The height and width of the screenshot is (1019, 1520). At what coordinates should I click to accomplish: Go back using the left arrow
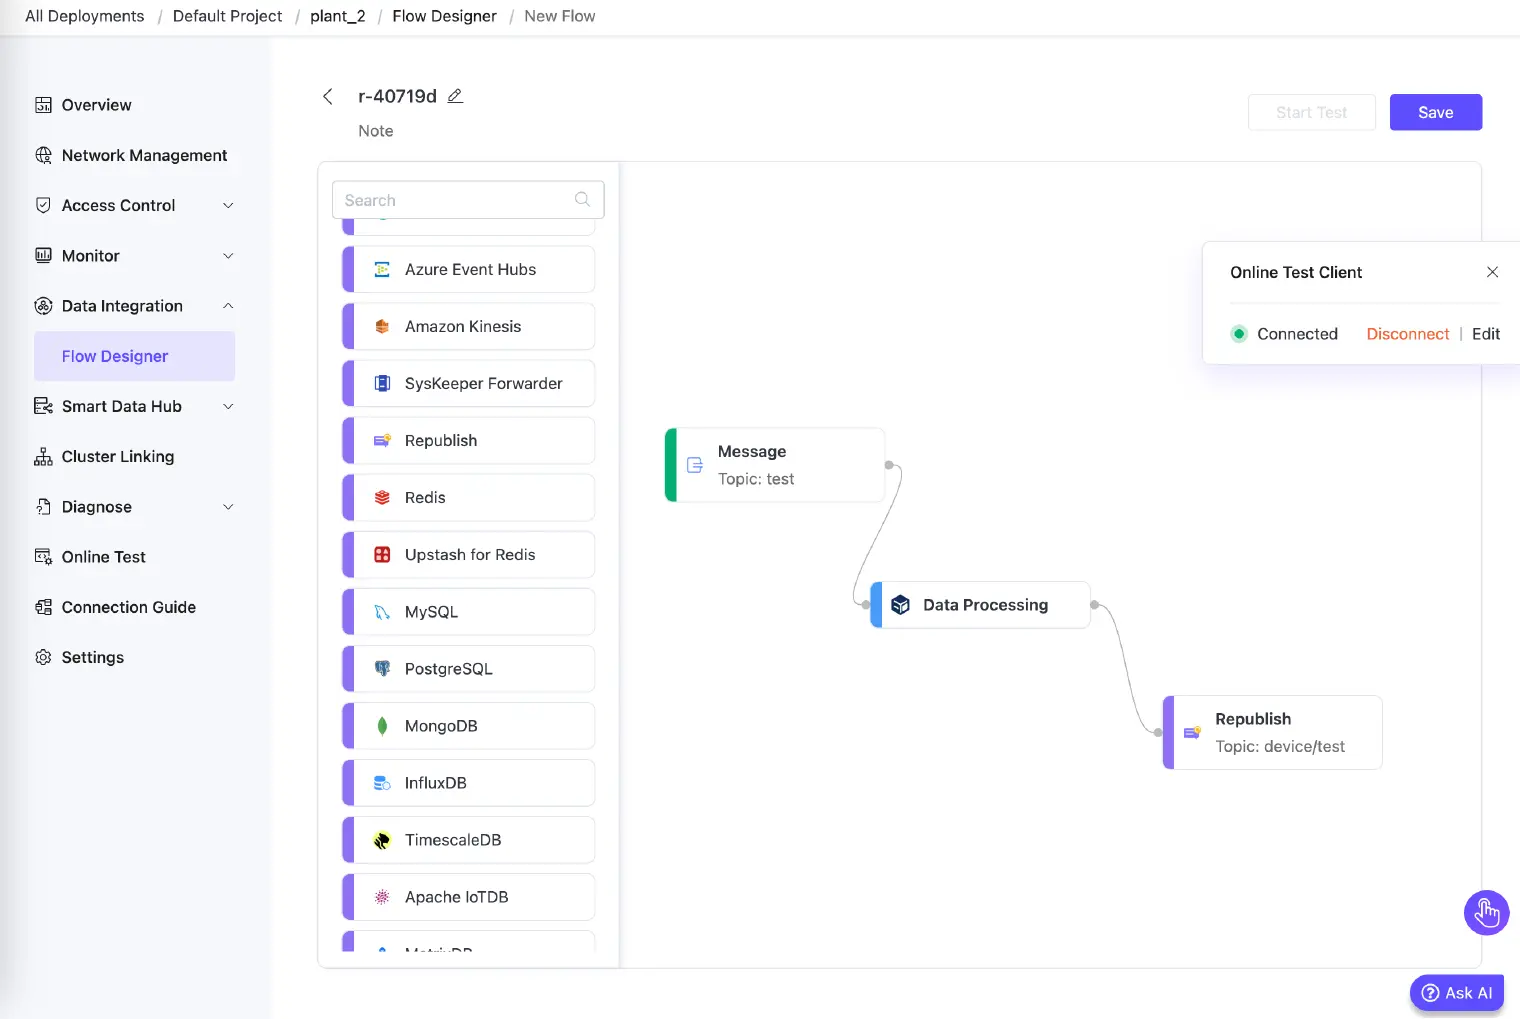327,96
